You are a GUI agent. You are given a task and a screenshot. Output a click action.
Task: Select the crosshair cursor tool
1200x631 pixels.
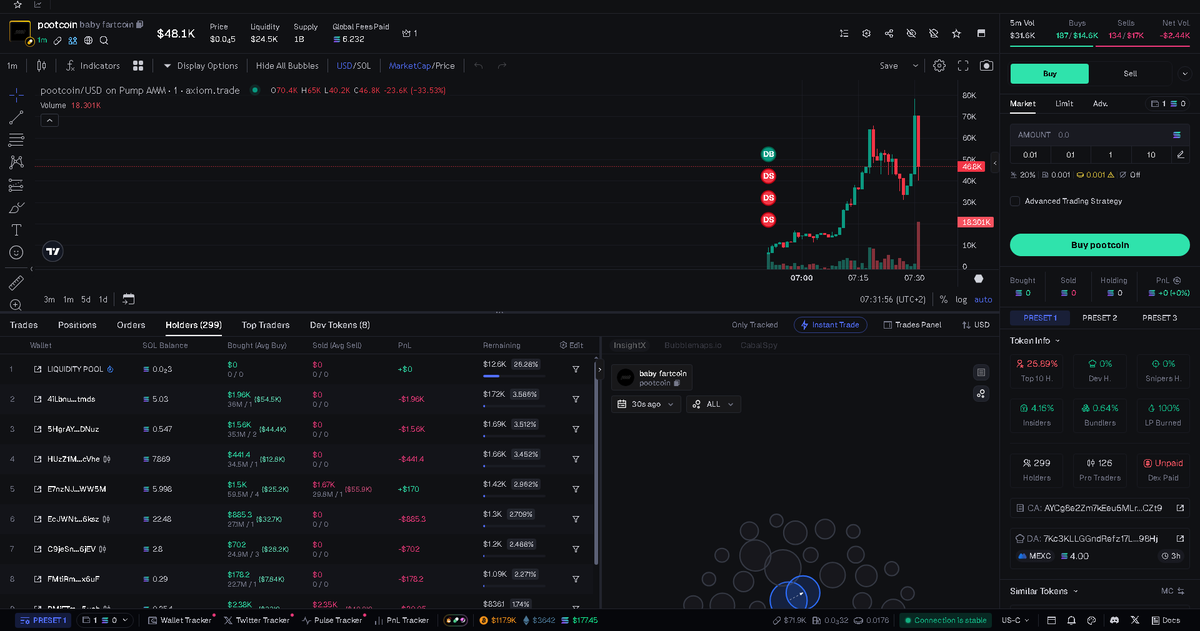(16, 94)
